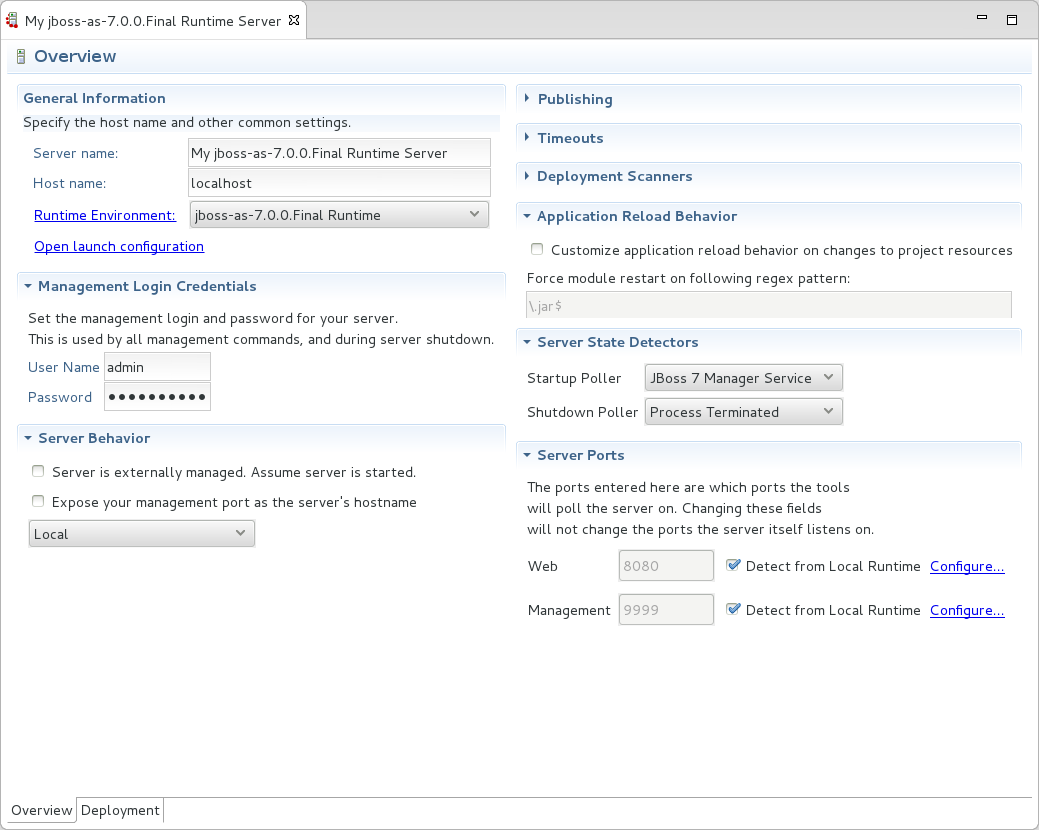
Task: Enable 'Server is externally managed' option
Action: [37, 470]
